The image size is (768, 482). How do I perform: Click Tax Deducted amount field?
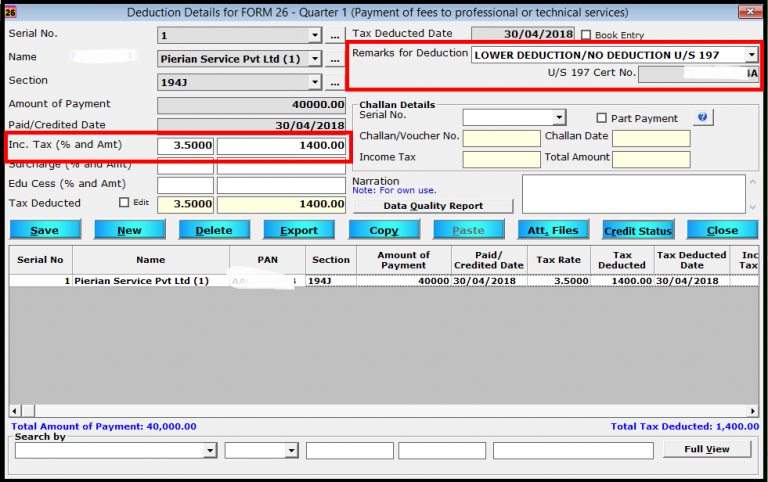pos(281,204)
